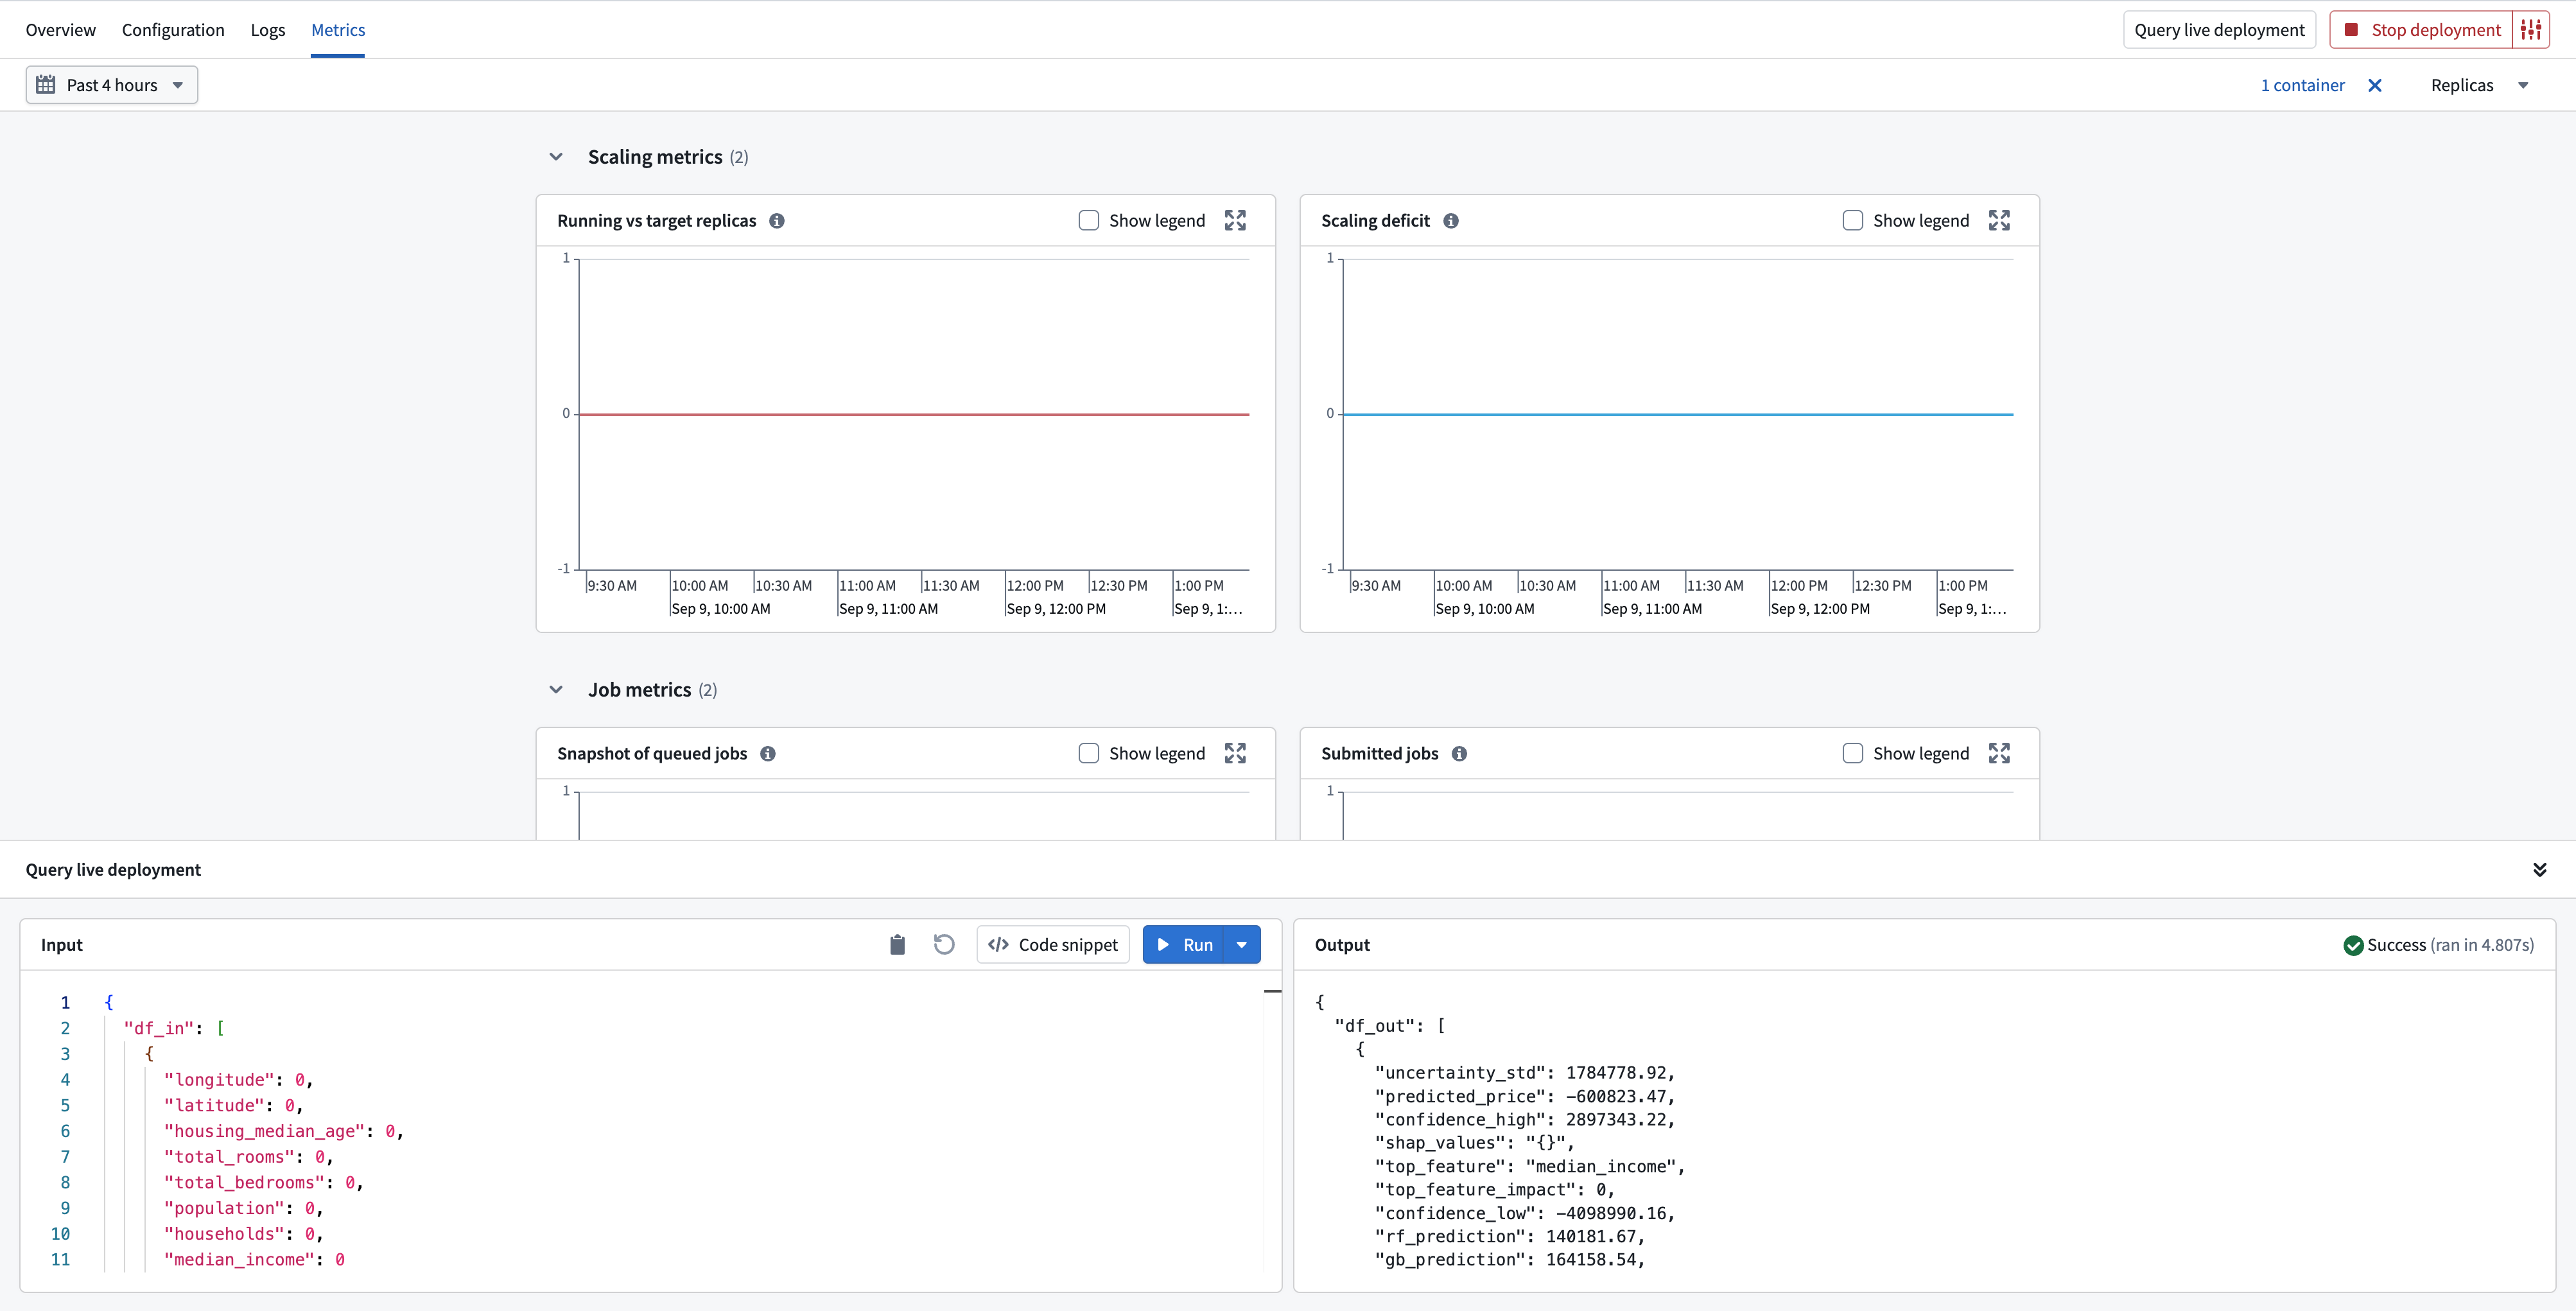The height and width of the screenshot is (1311, 2576).
Task: Click the calendar icon in time range
Action: coord(46,85)
